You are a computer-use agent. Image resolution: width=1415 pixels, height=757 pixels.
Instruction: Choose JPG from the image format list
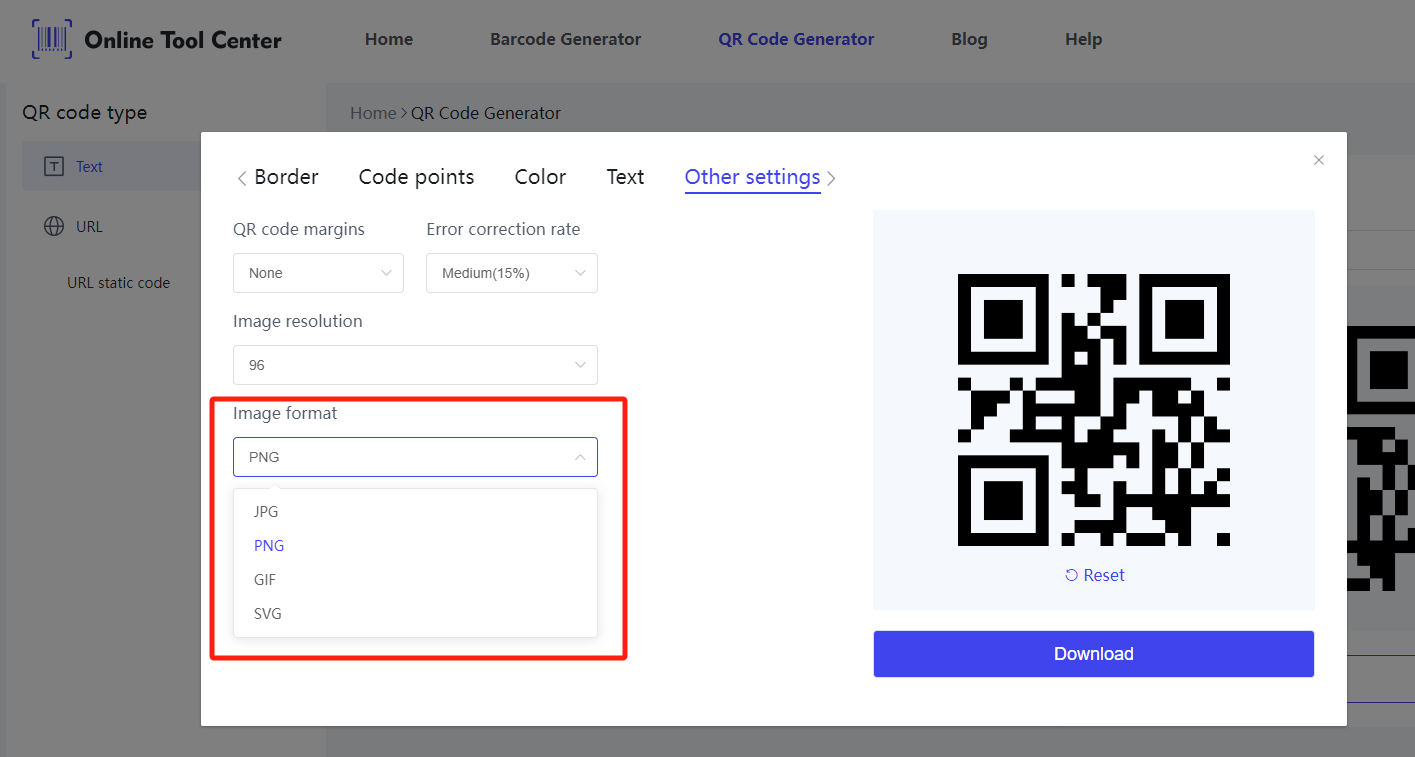coord(415,511)
